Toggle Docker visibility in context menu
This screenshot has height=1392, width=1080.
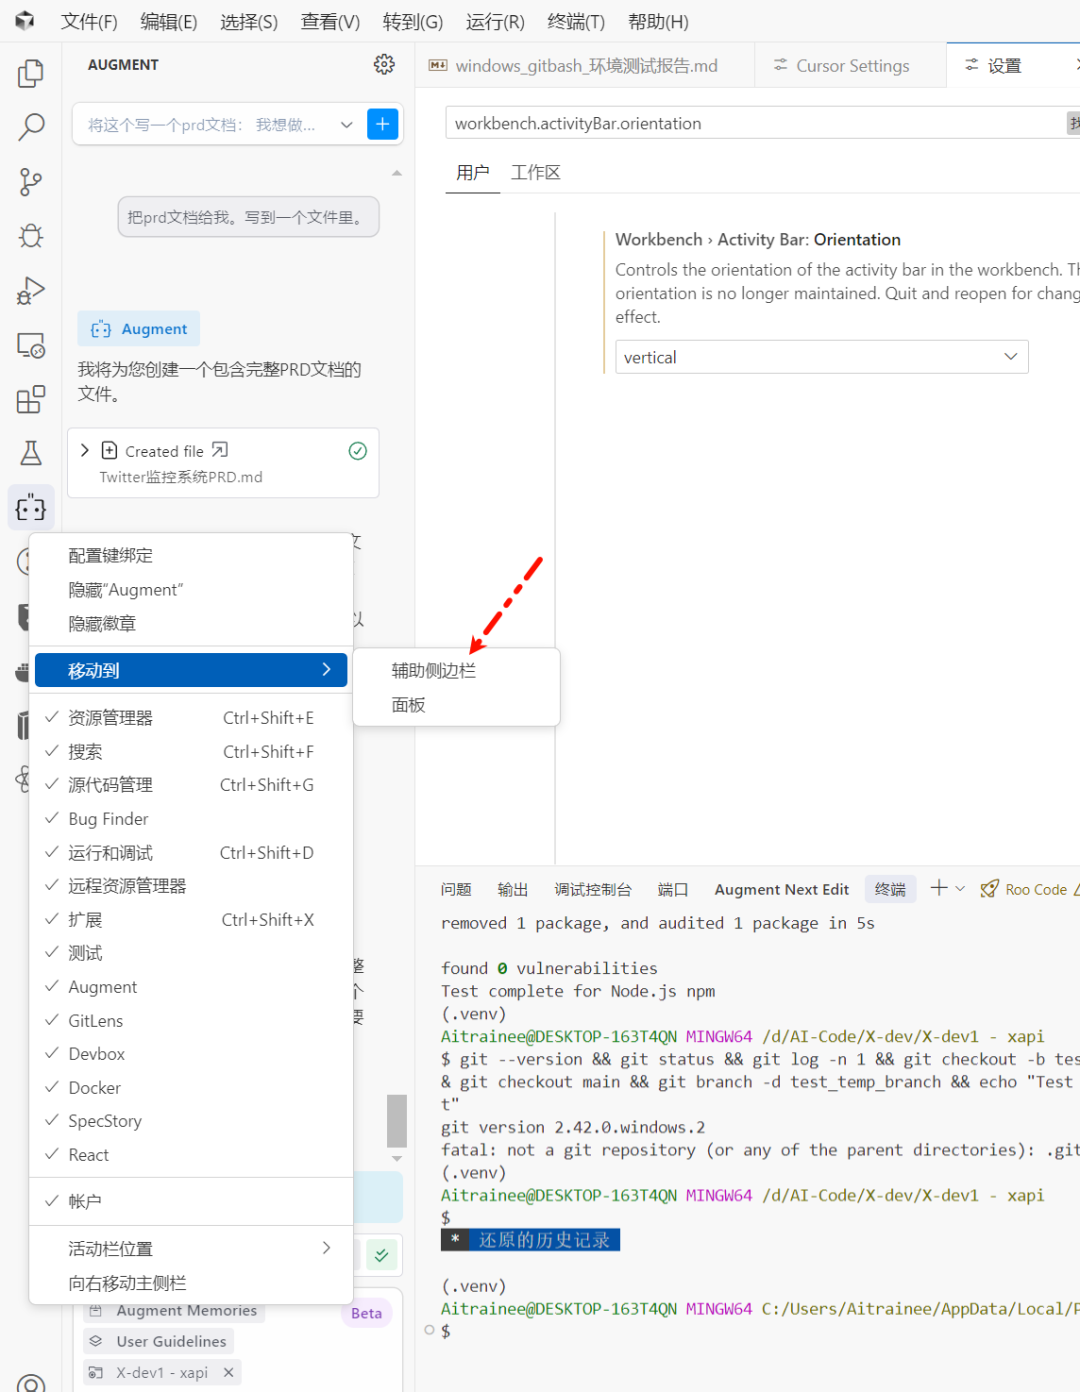pyautogui.click(x=191, y=1087)
